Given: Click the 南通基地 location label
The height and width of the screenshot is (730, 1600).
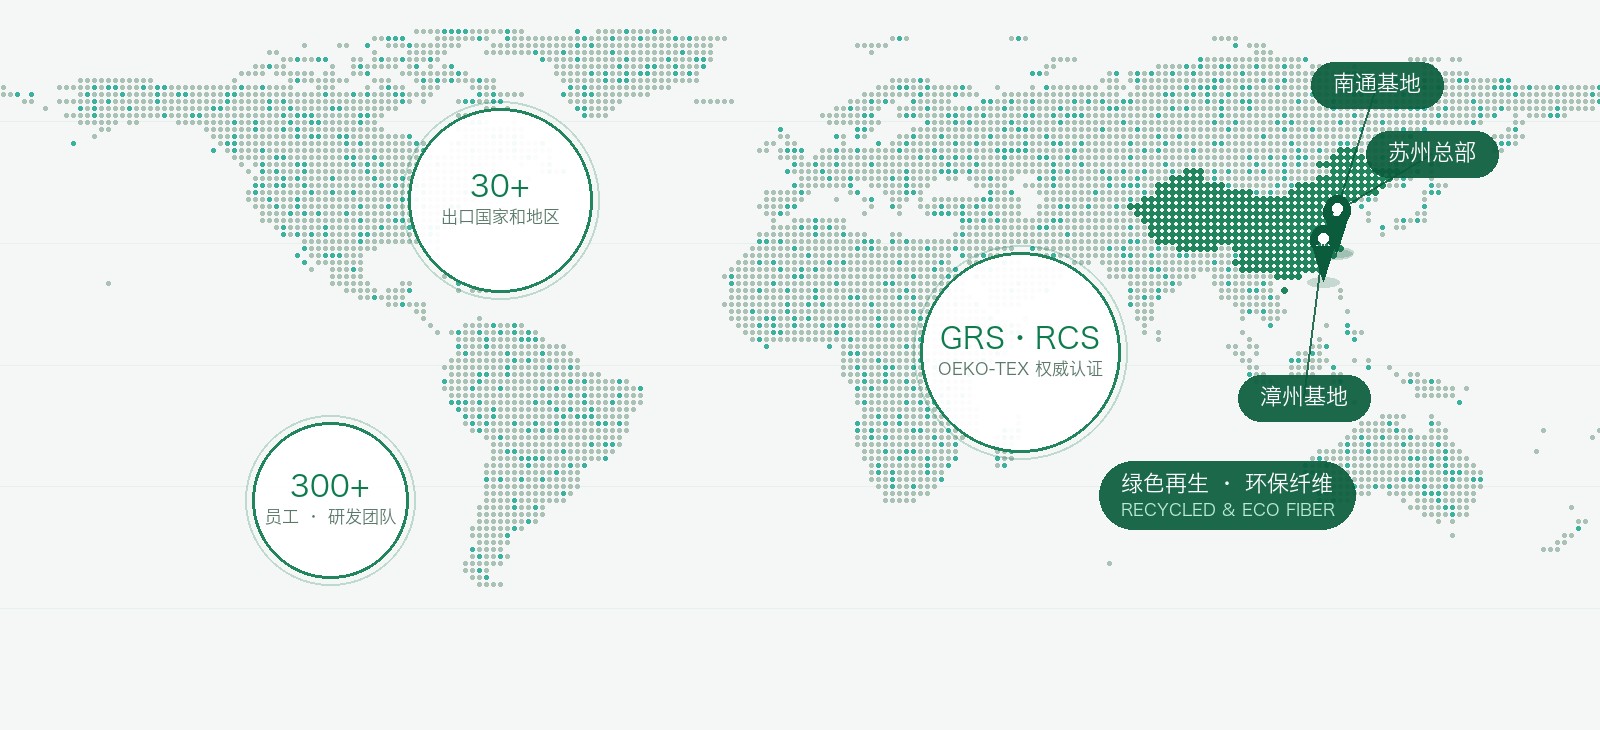Looking at the screenshot, I should [x=1377, y=85].
